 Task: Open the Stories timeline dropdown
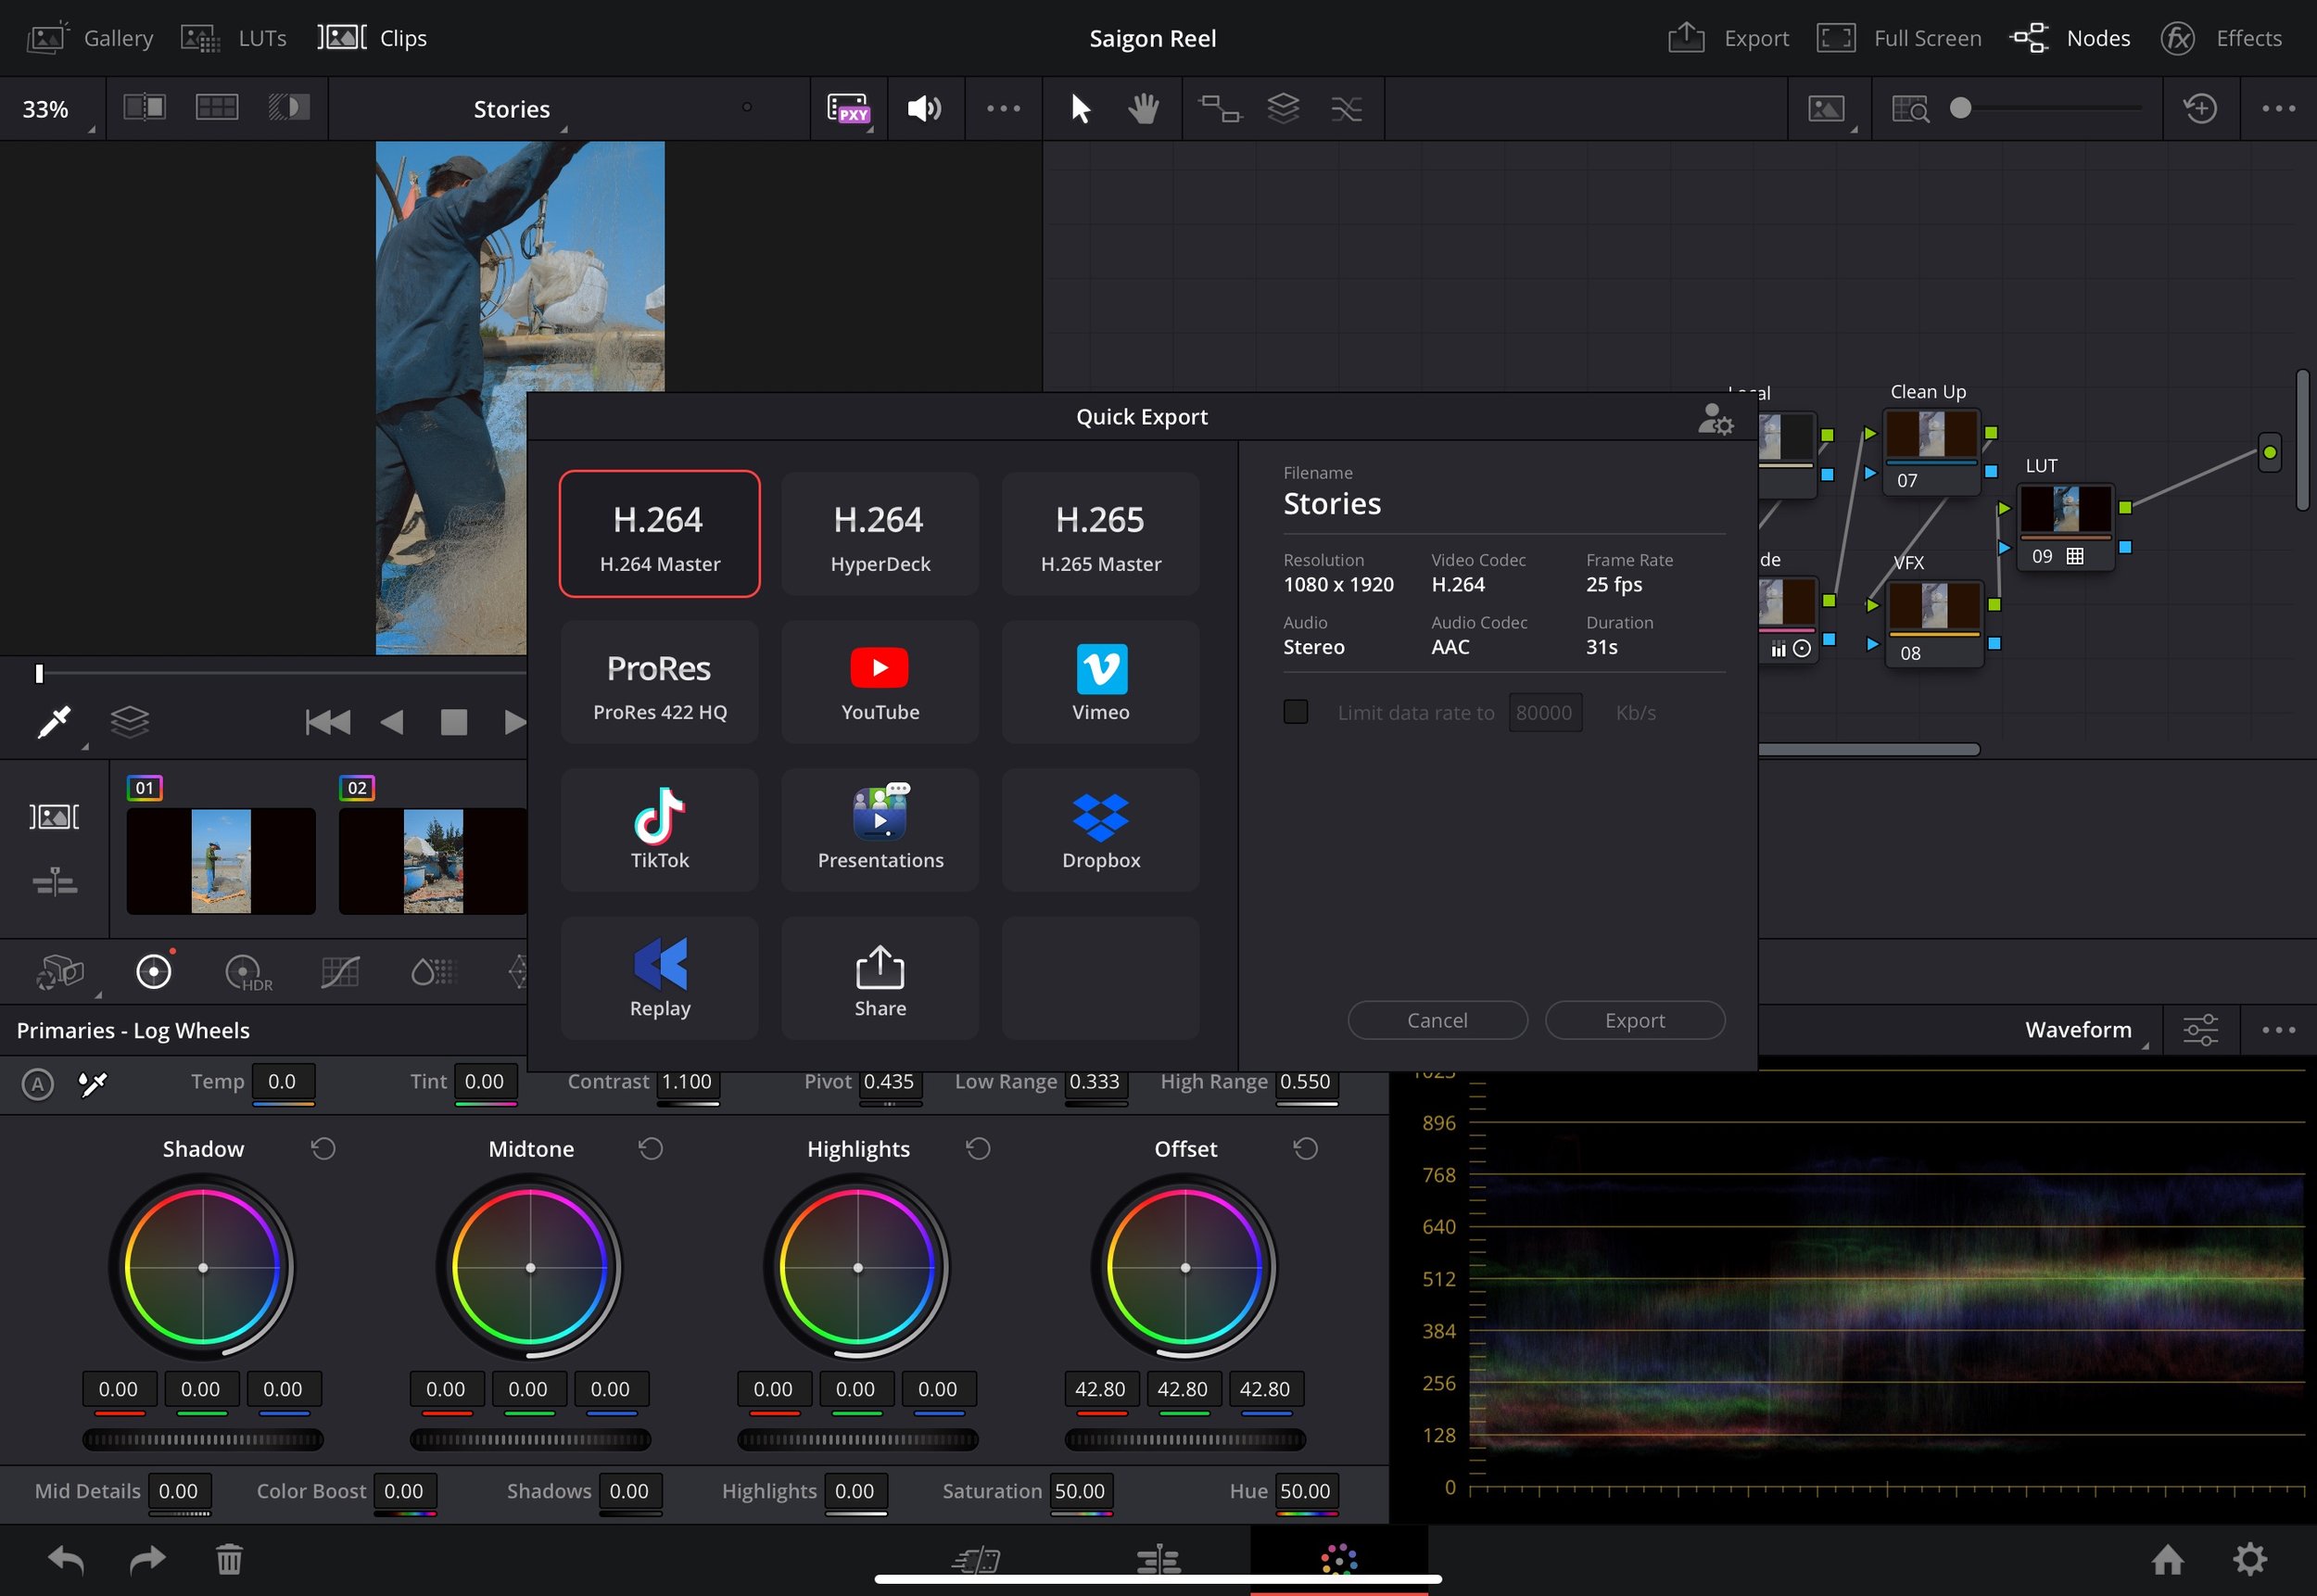click(x=512, y=109)
